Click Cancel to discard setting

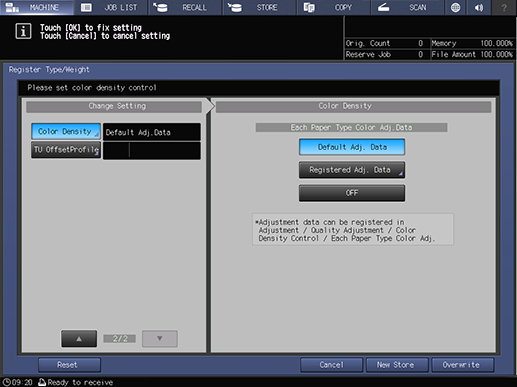click(x=331, y=365)
